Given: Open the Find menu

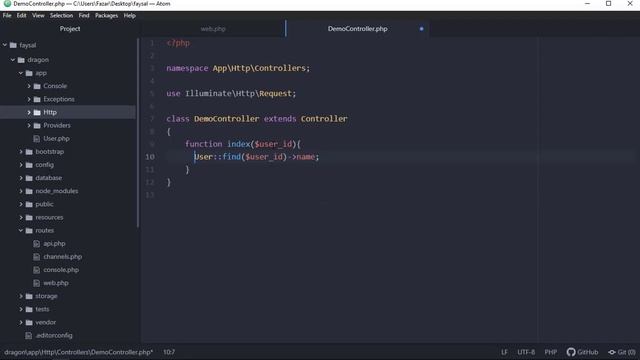Looking at the screenshot, I should (84, 16).
